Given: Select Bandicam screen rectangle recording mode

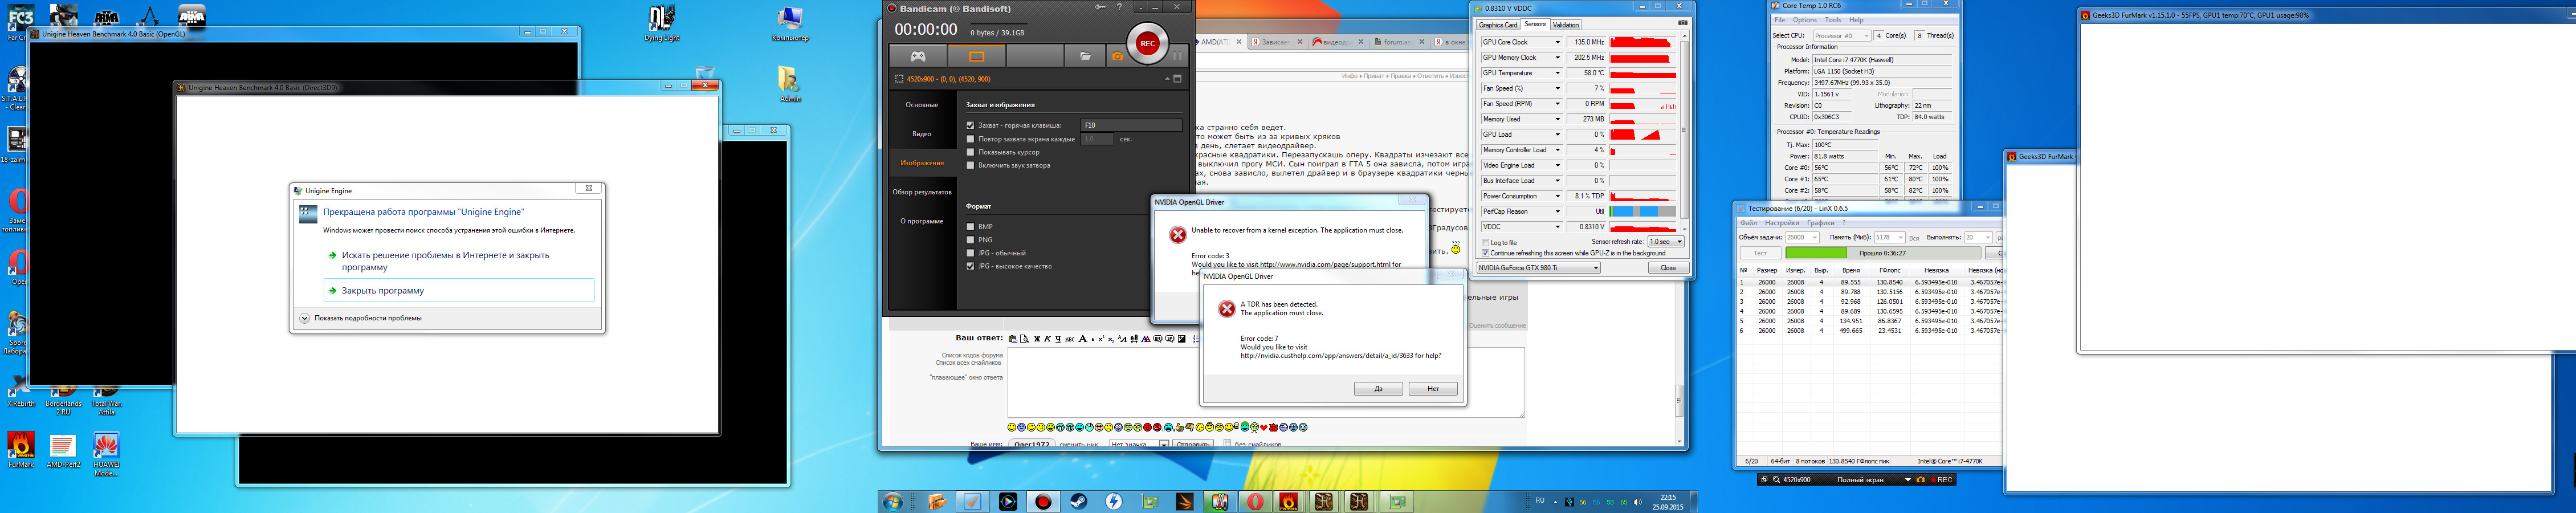Looking at the screenshot, I should [976, 56].
